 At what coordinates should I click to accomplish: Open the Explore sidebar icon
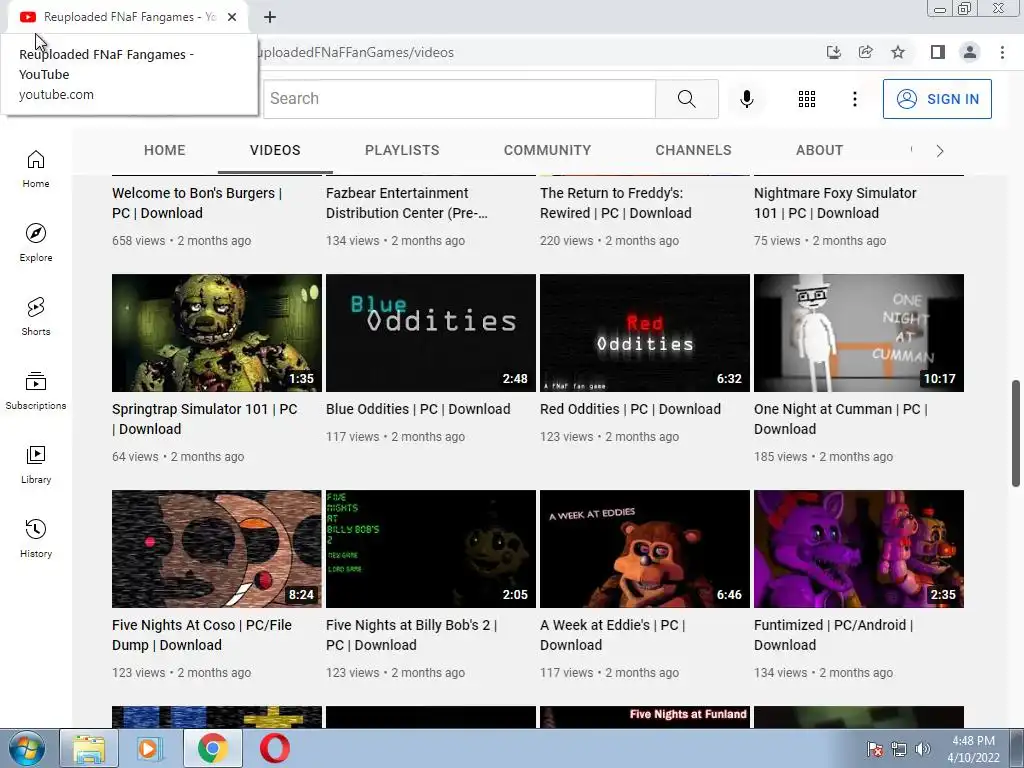coord(36,242)
